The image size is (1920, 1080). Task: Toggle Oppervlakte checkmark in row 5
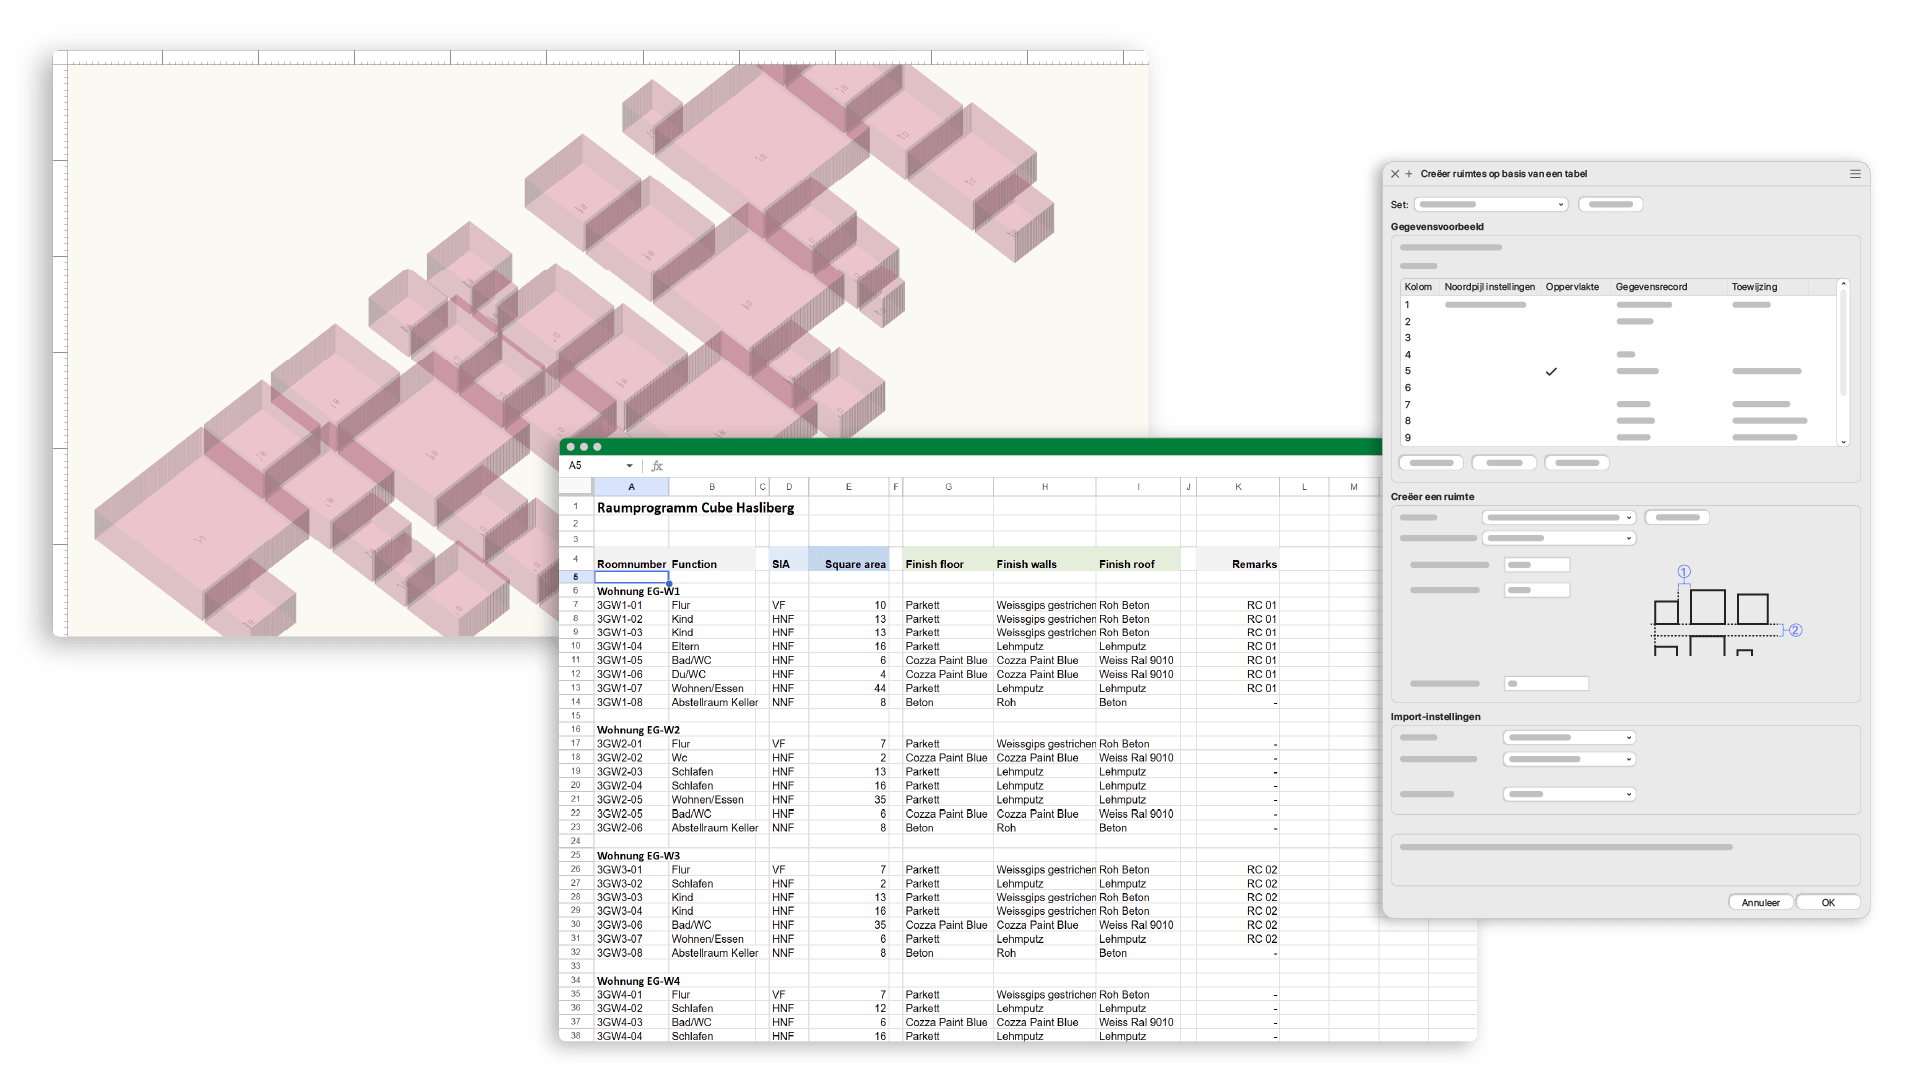point(1551,372)
